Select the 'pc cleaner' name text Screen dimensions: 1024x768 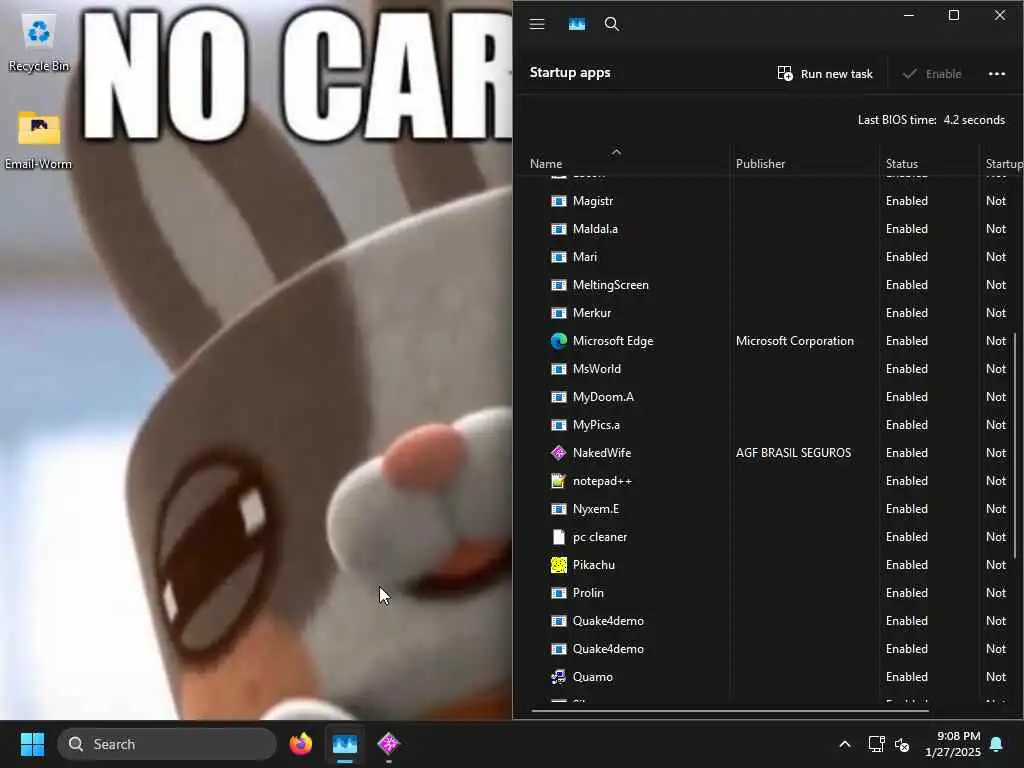coord(600,537)
